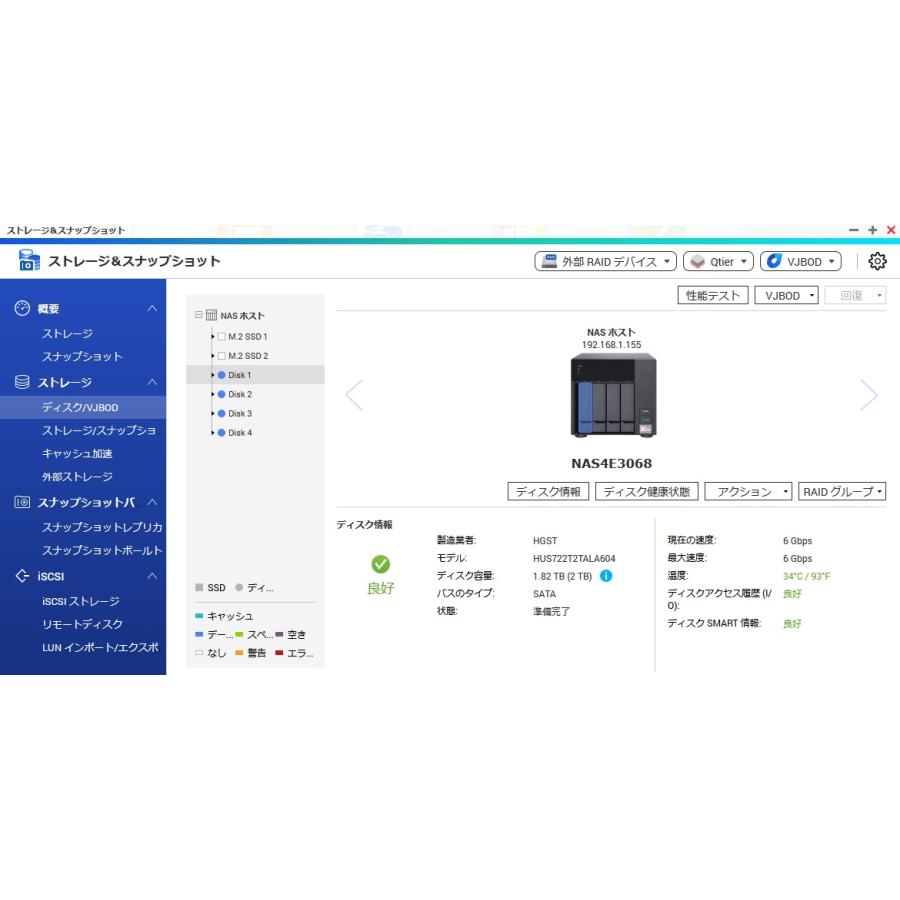This screenshot has height=900, width=900.
Task: Open the header VJBOD dropdown with blue icon
Action: point(801,262)
